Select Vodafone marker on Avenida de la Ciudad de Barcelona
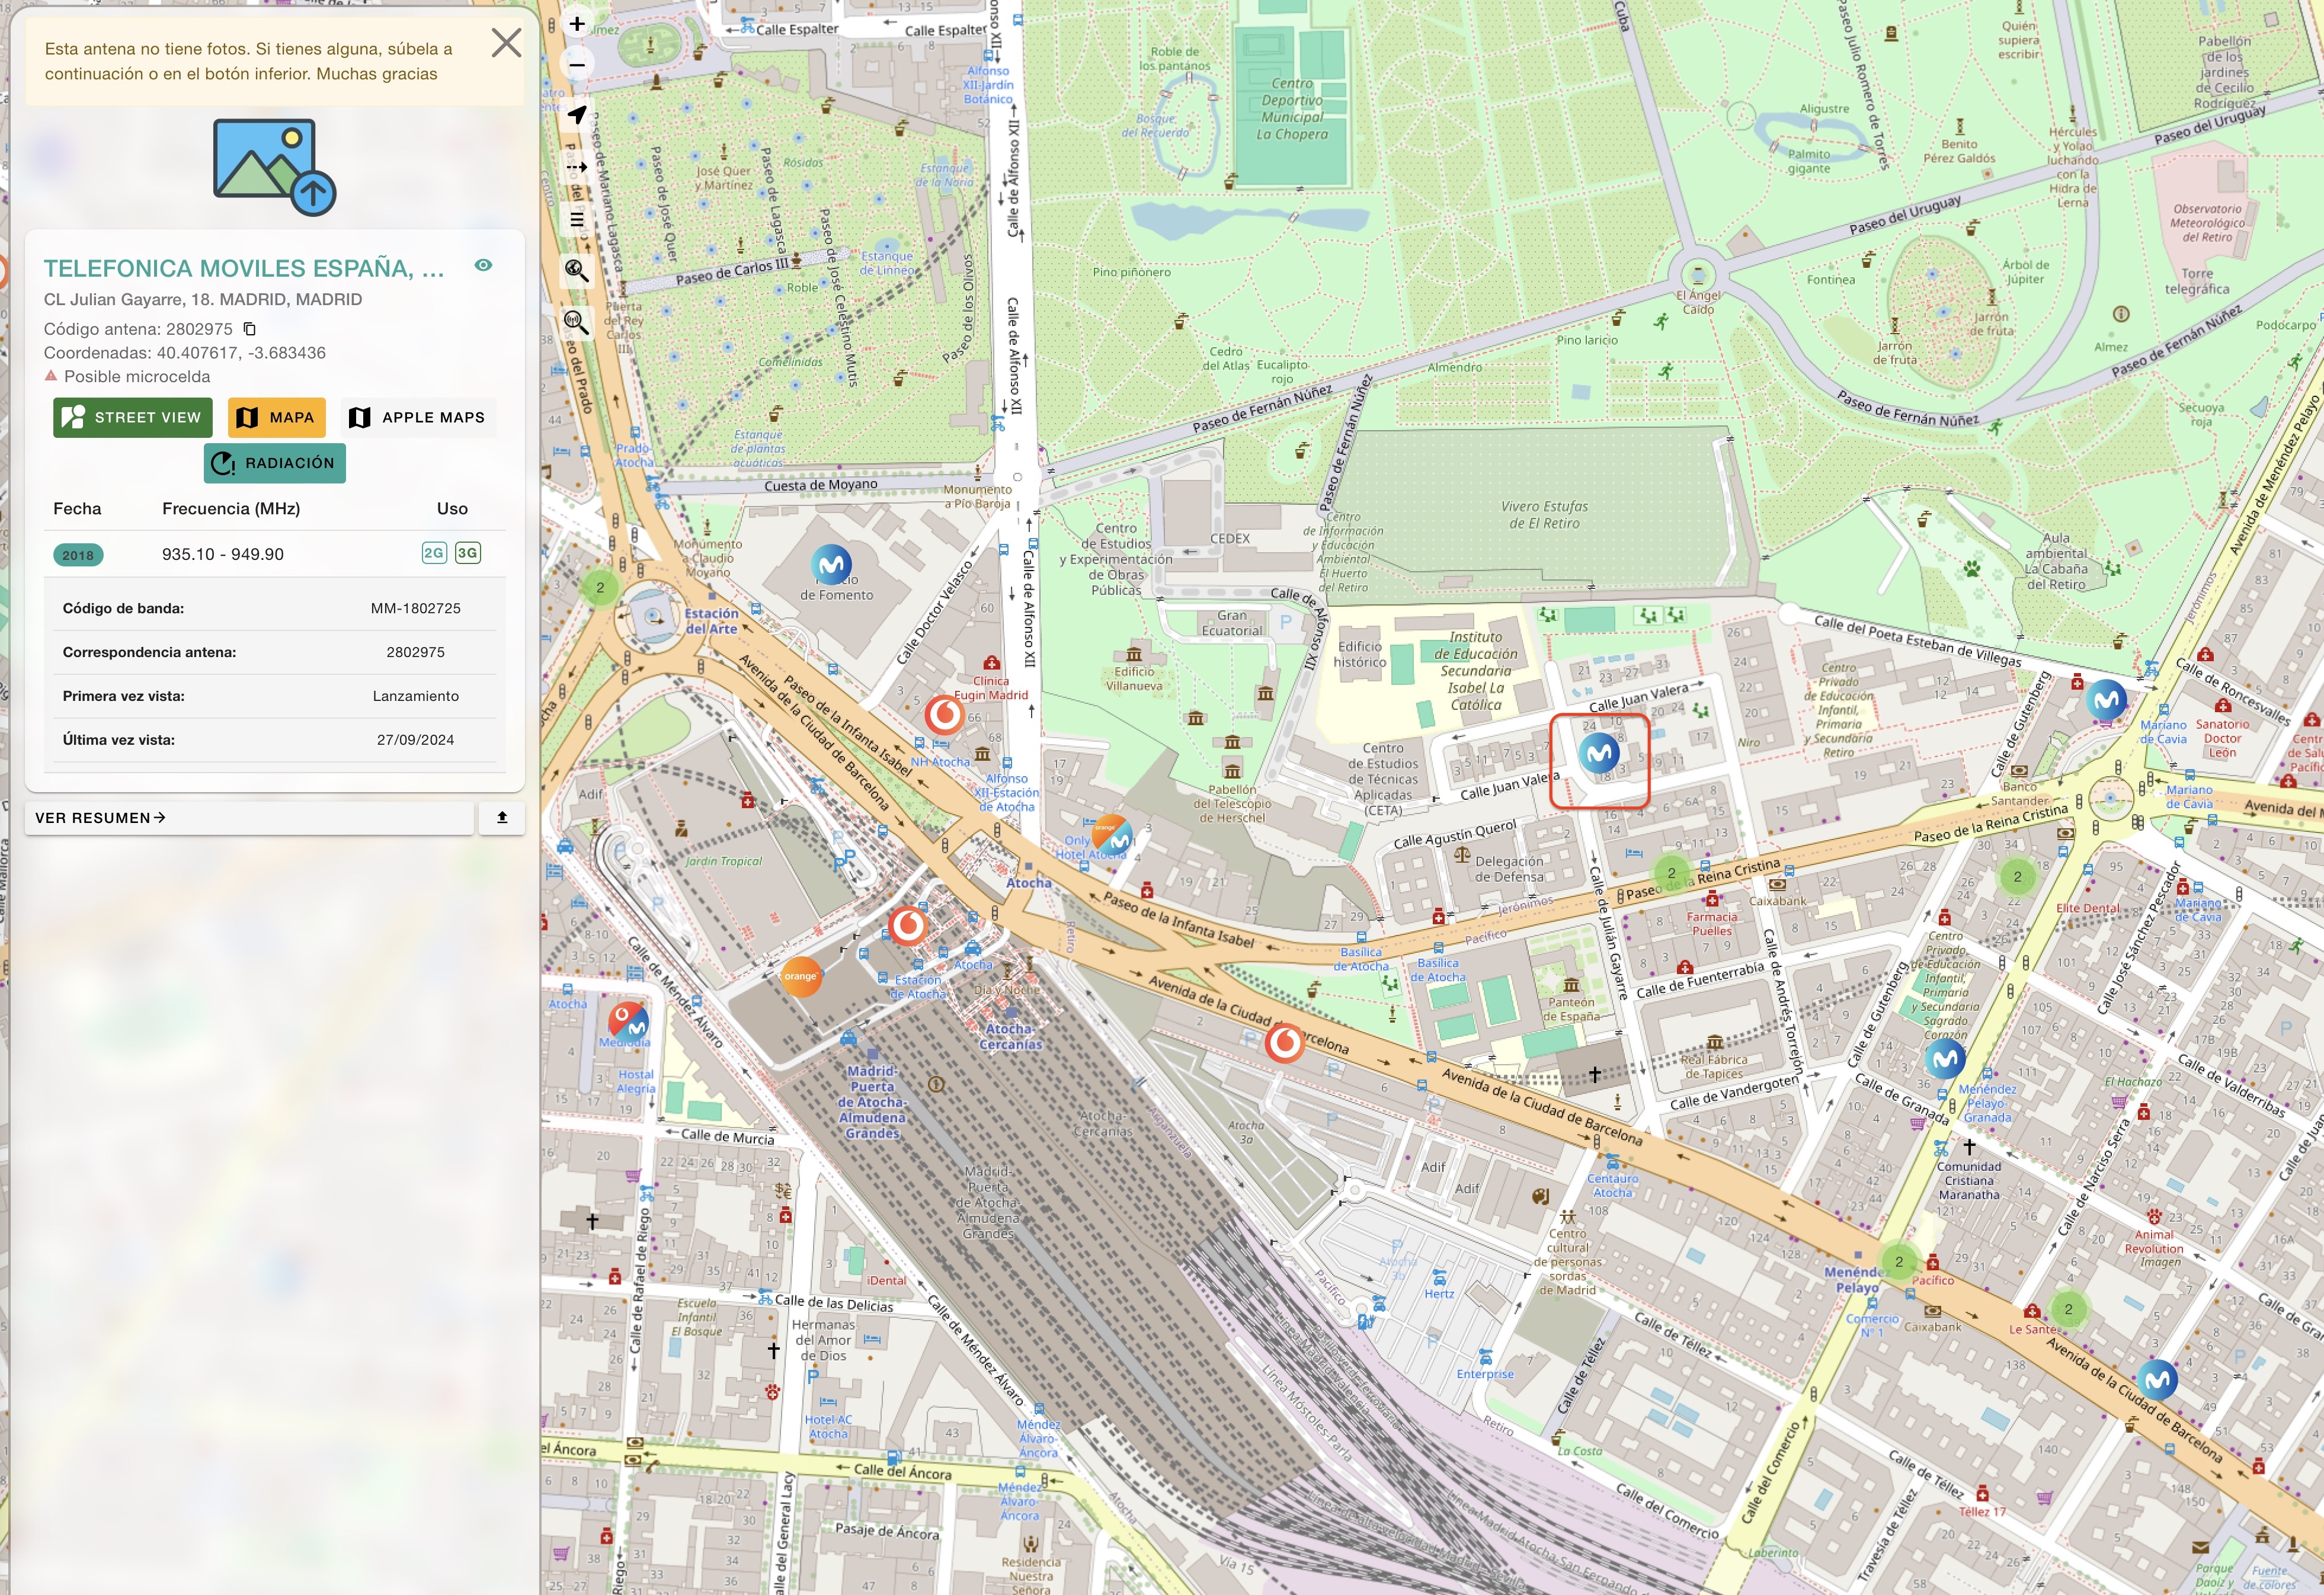Viewport: 2324px width, 1595px height. point(1284,1043)
